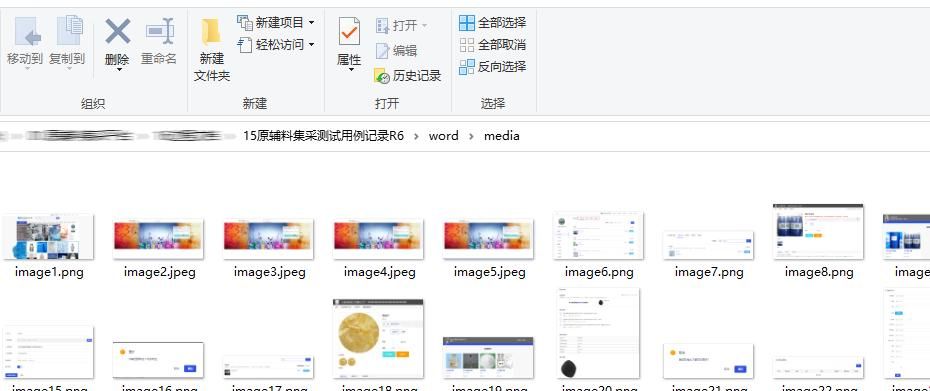The width and height of the screenshot is (930, 391).
Task: Expand the 新建项目 dropdown arrow
Action: pyautogui.click(x=311, y=23)
